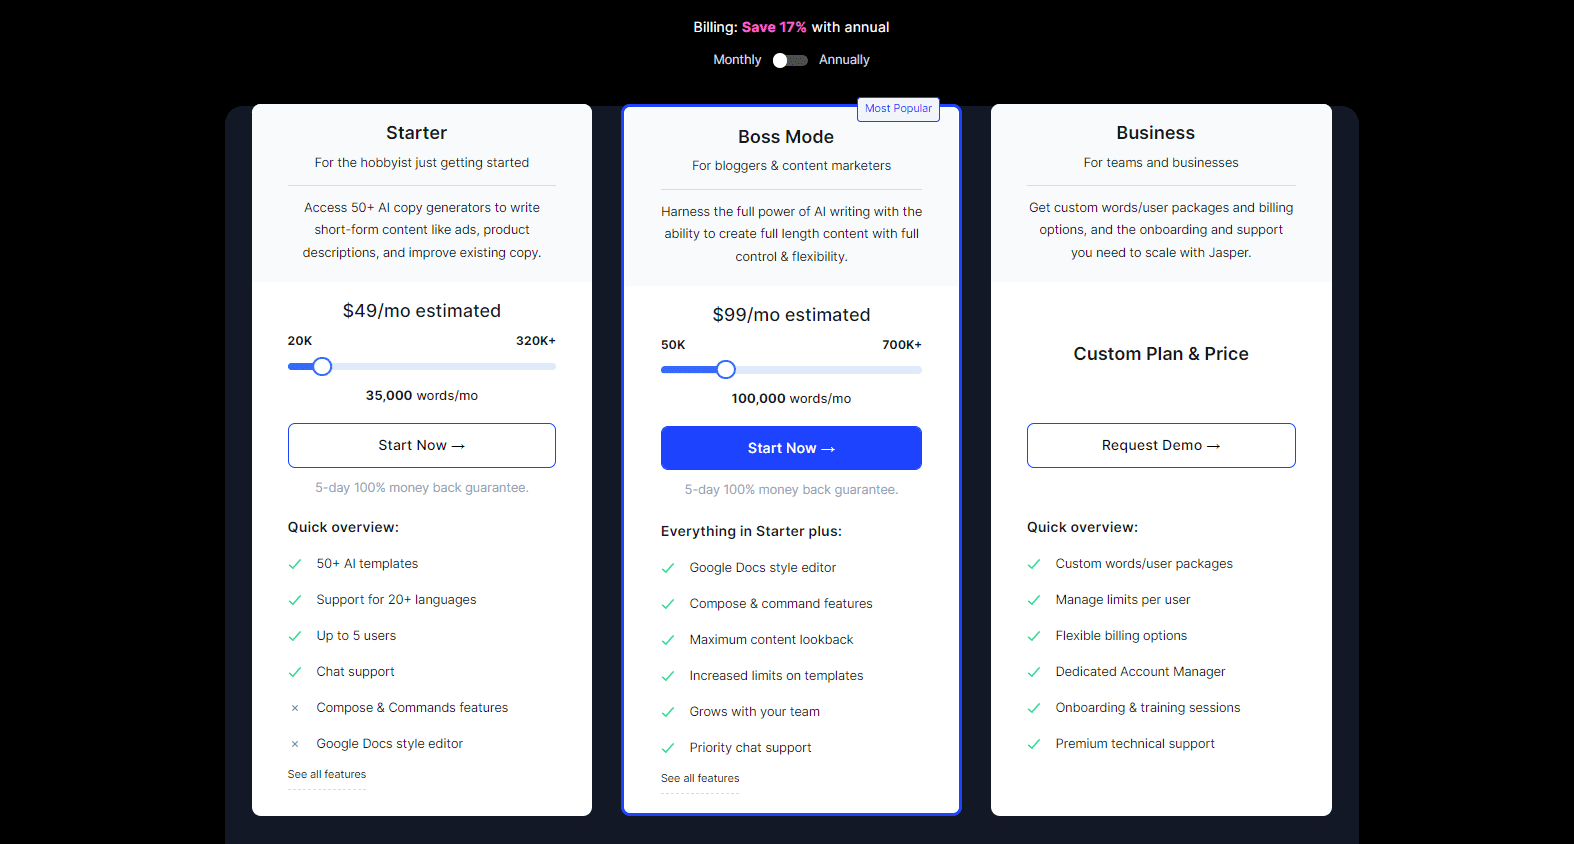This screenshot has height=844, width=1574.
Task: Click the Request Demo button
Action: 1161,445
